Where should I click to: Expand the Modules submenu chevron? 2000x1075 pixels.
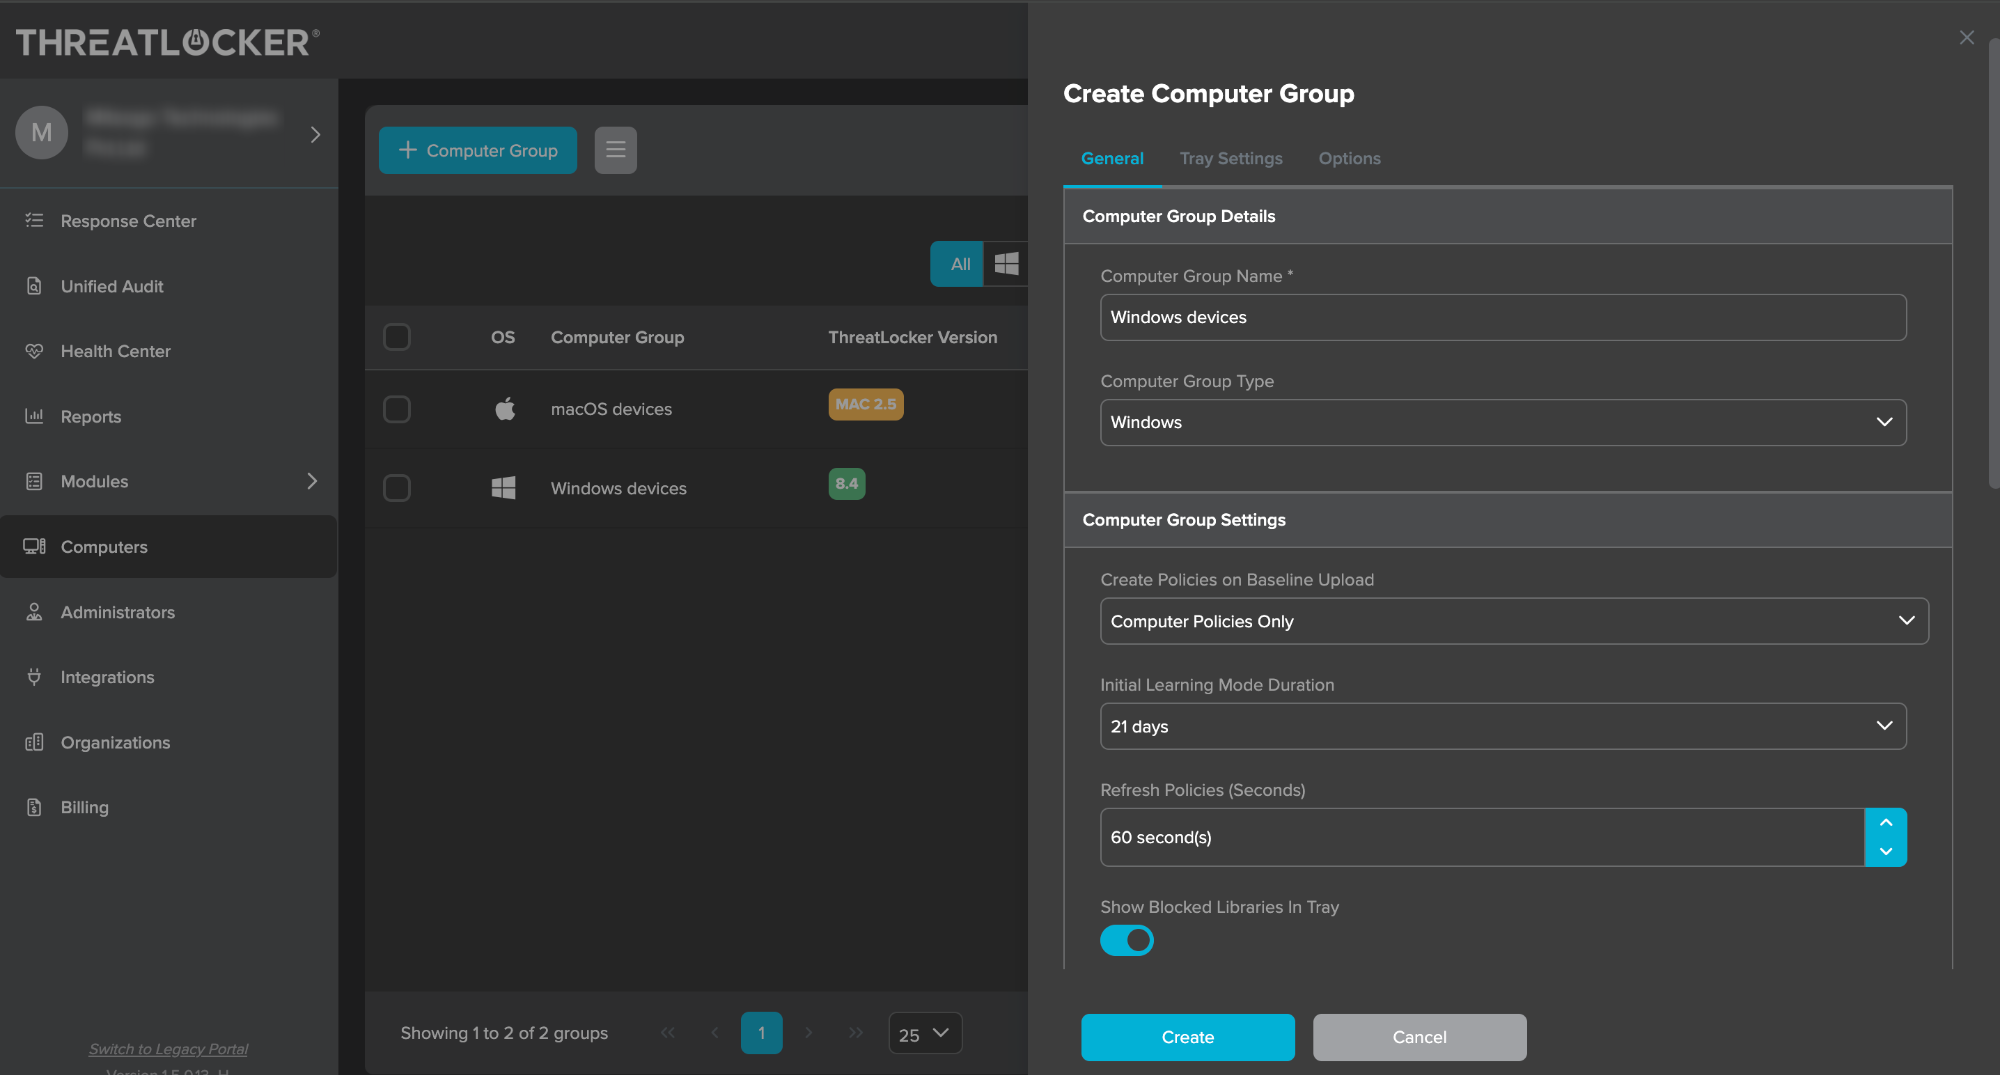312,481
